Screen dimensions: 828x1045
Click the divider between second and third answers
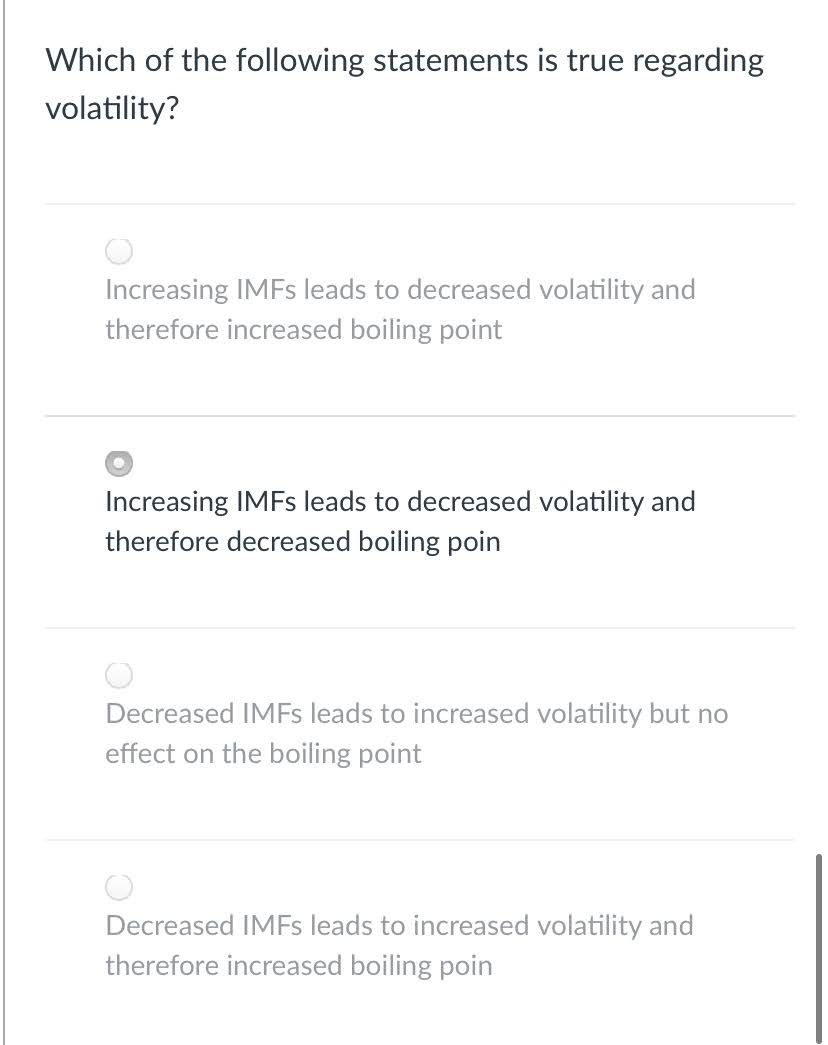coord(420,628)
